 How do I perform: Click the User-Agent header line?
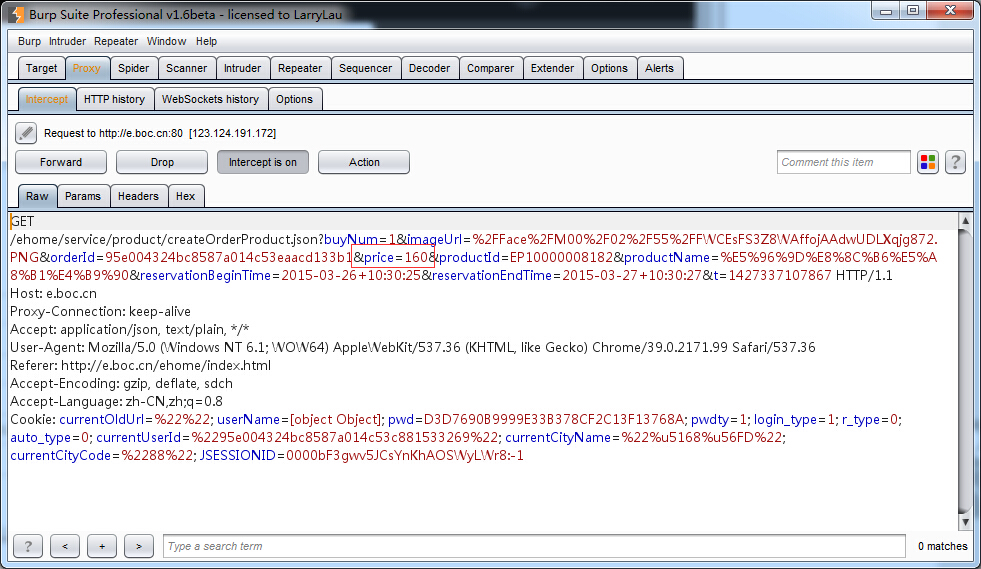(x=413, y=347)
